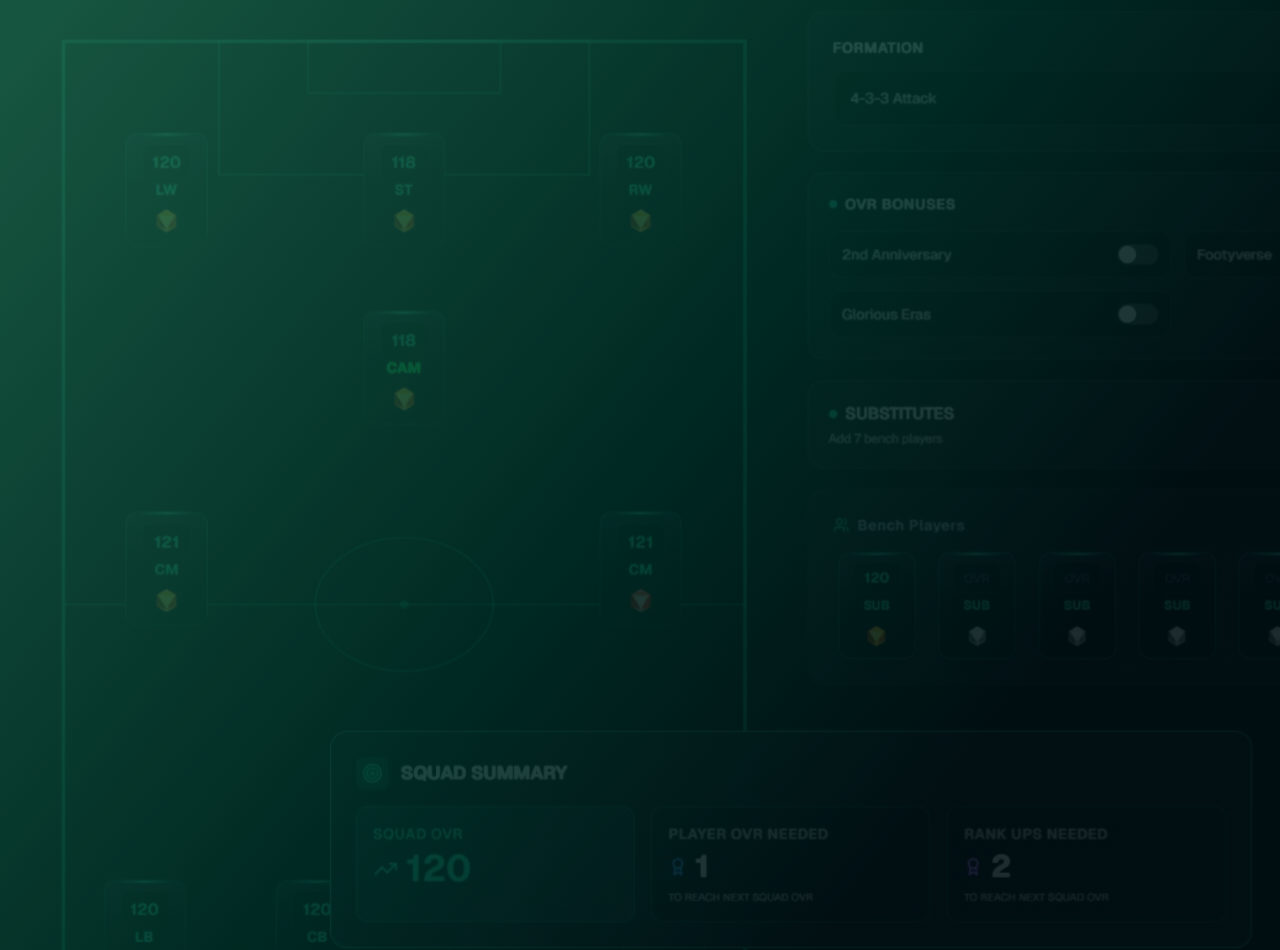Click the Rank Ups Needed medal icon

click(x=972, y=867)
